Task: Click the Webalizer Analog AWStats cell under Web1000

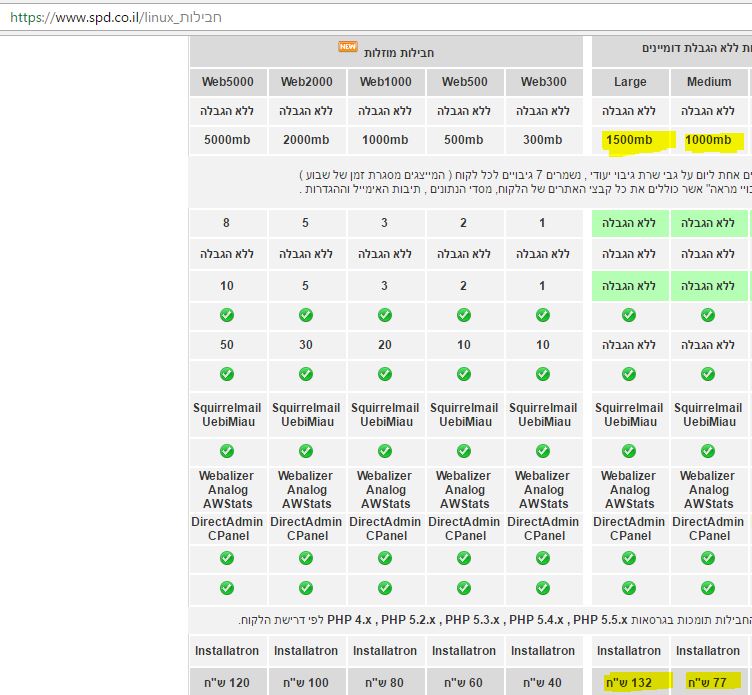Action: [386, 490]
